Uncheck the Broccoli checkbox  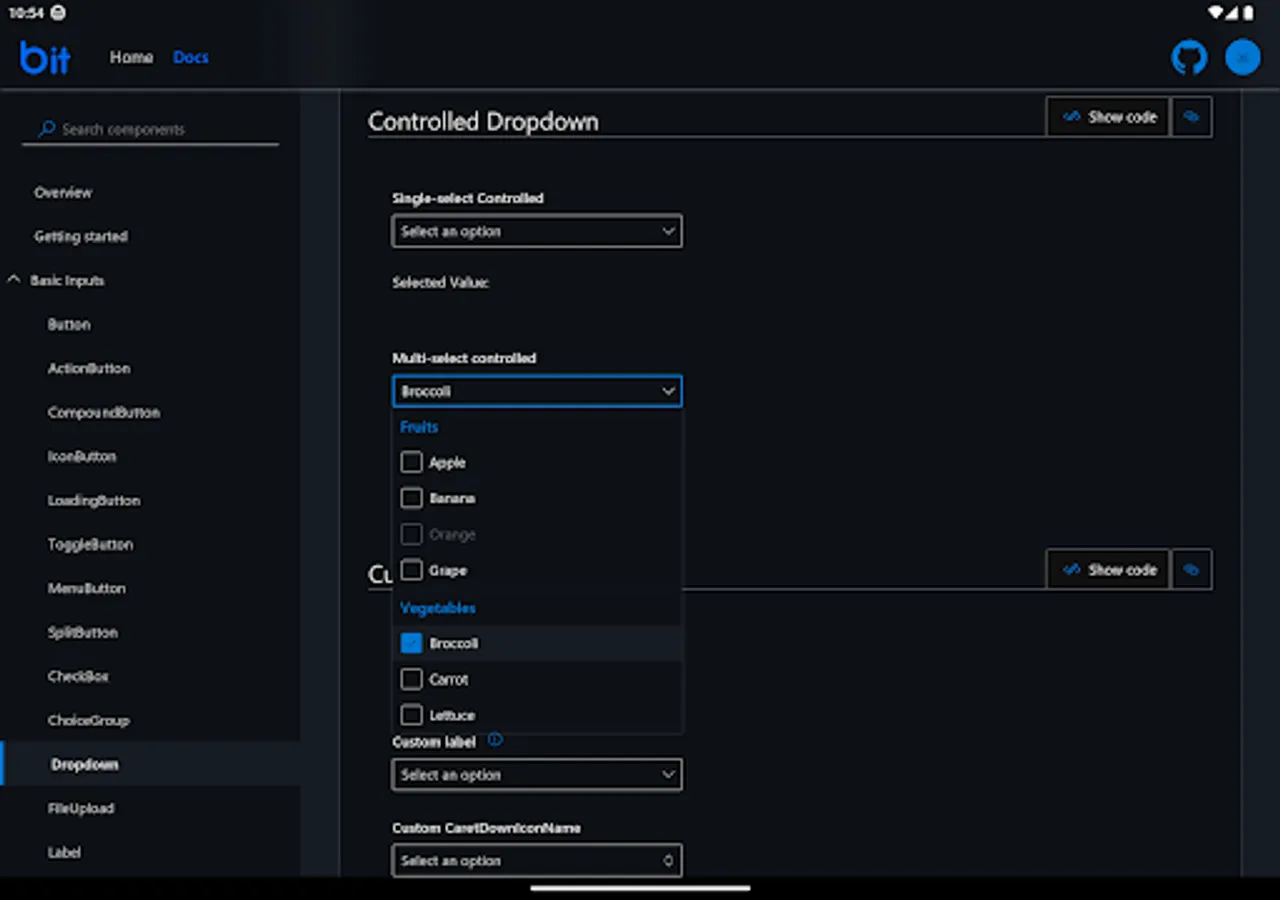tap(411, 643)
